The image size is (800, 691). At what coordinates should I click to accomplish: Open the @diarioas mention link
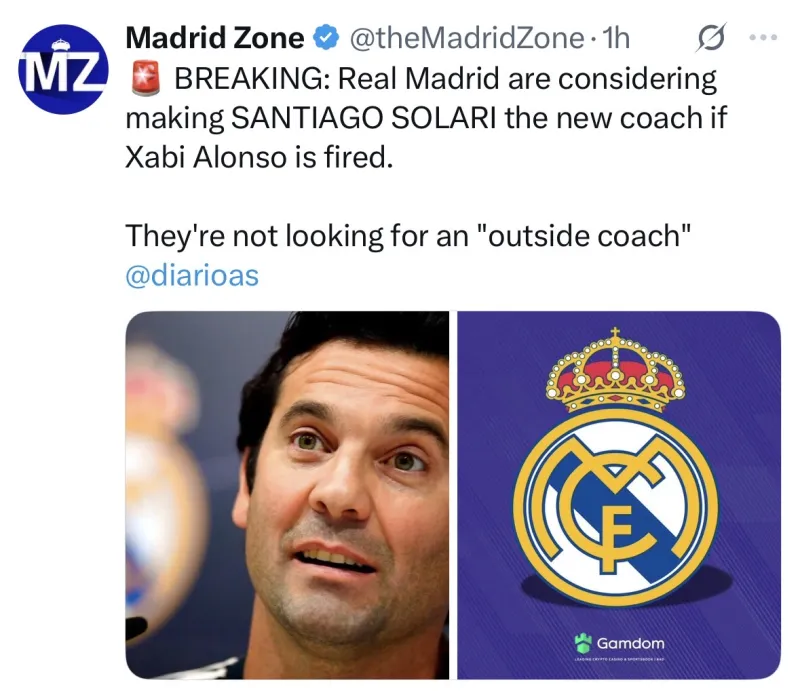click(192, 275)
